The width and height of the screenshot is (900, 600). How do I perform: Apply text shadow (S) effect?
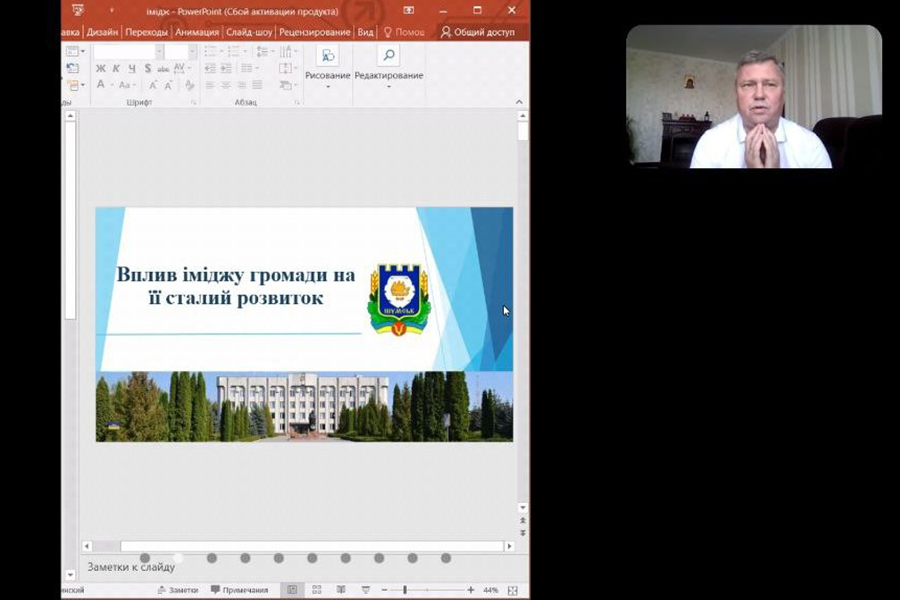148,69
